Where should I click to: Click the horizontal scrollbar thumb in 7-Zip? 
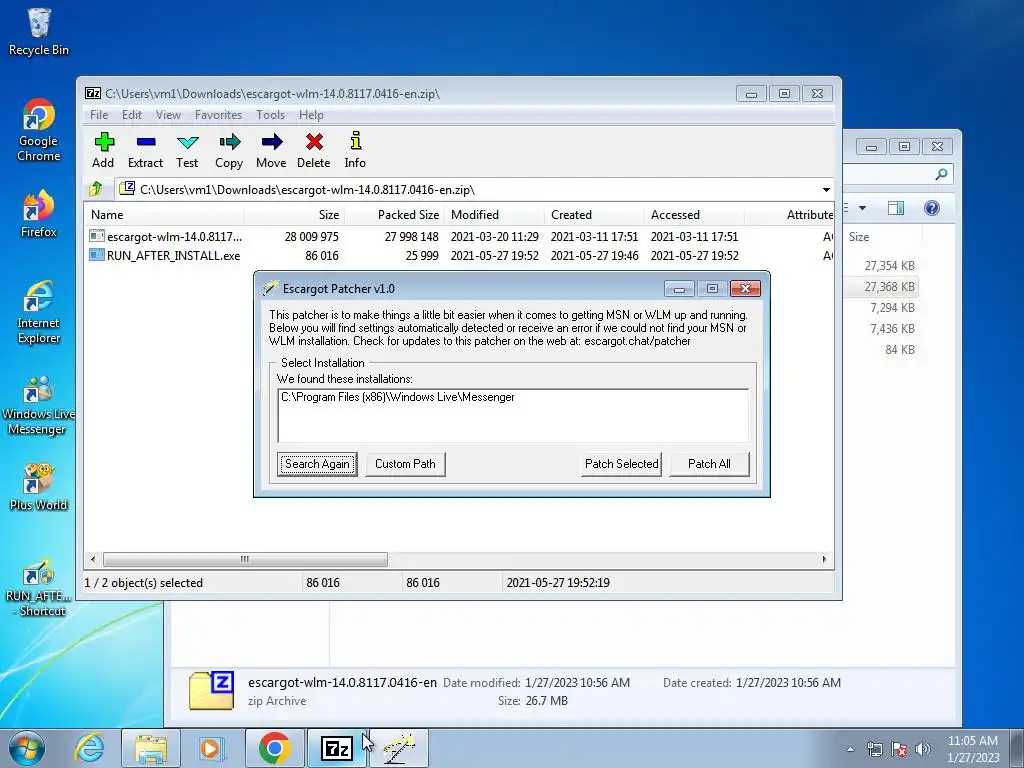[x=245, y=560]
